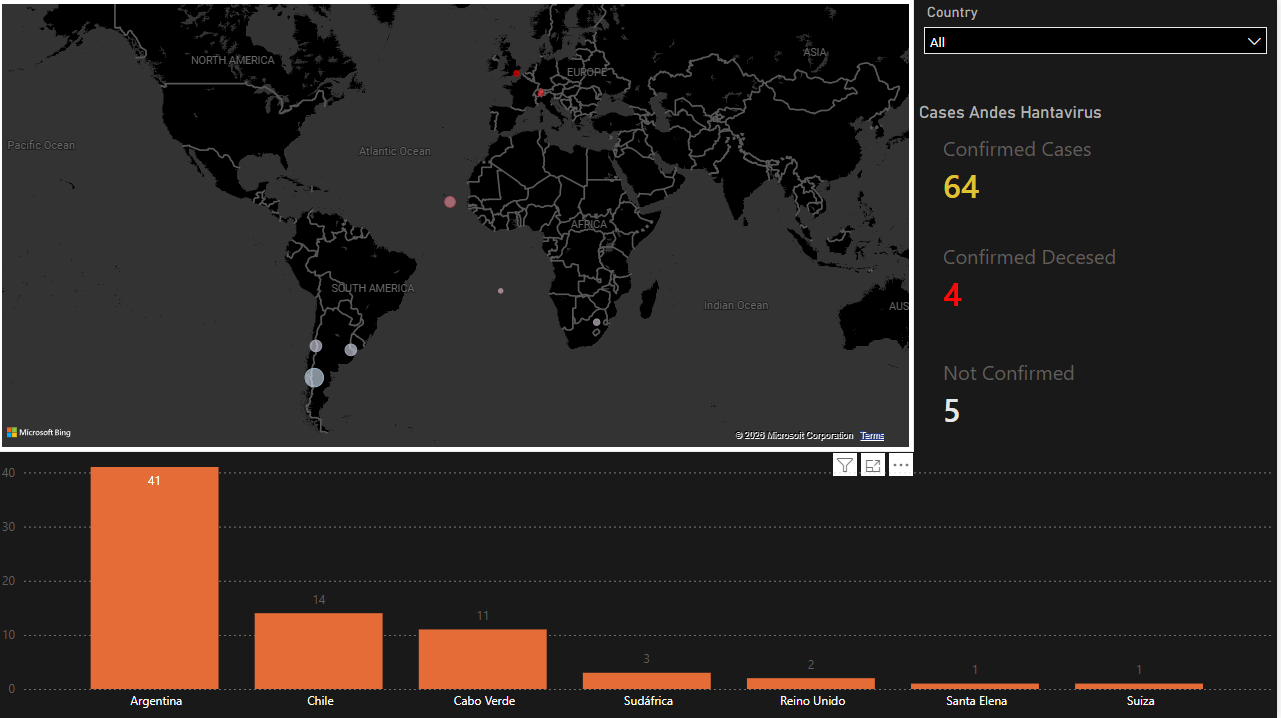Expand the Country slicer dropdown arrow

[x=1255, y=41]
